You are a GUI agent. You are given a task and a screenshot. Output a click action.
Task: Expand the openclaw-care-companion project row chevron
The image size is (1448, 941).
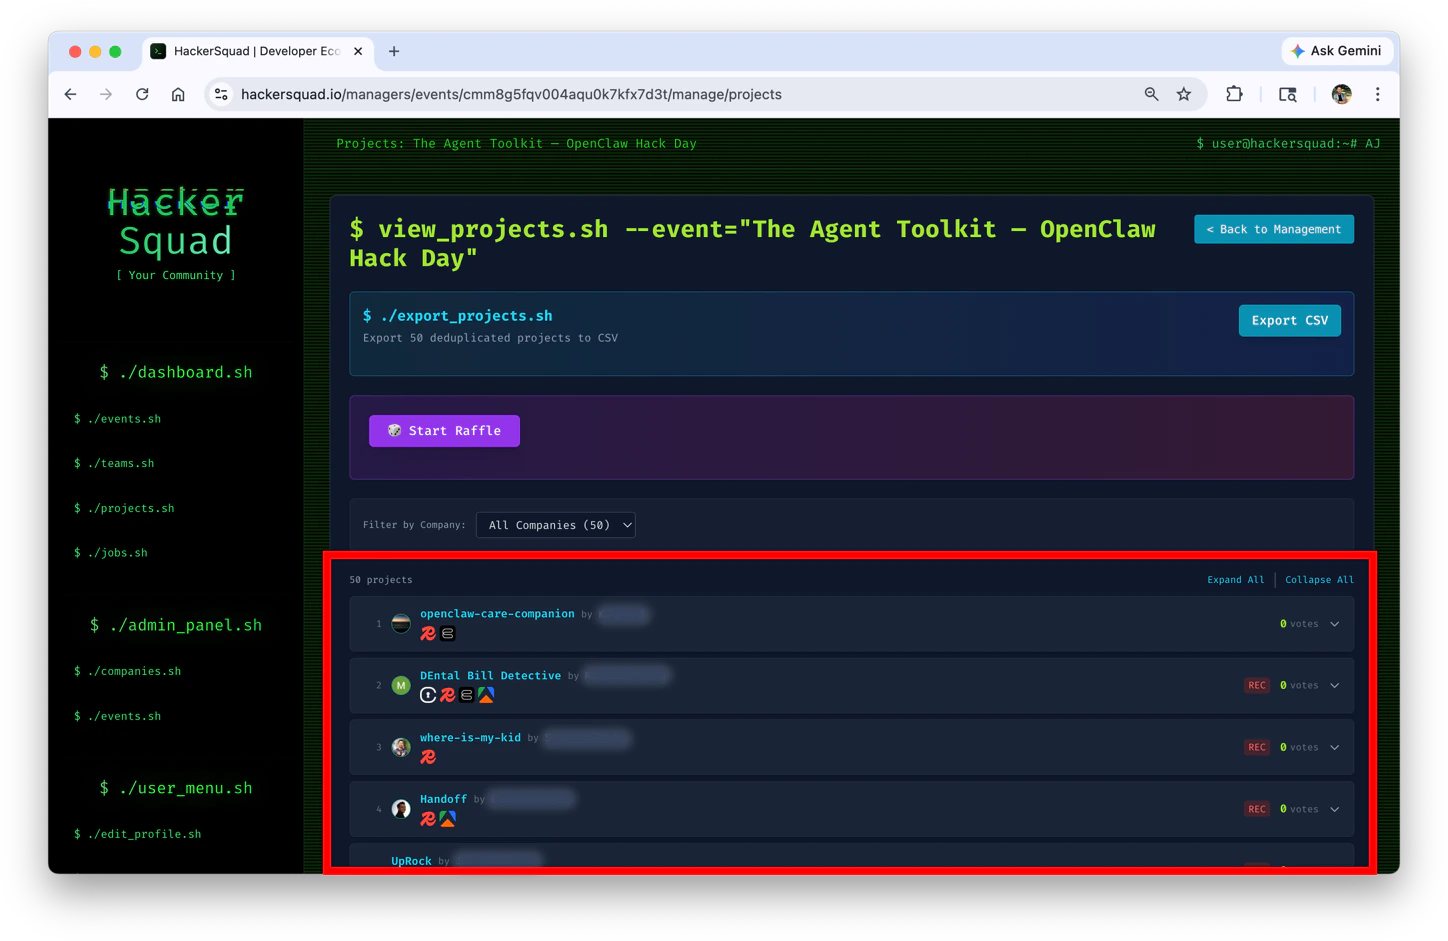[x=1335, y=623]
